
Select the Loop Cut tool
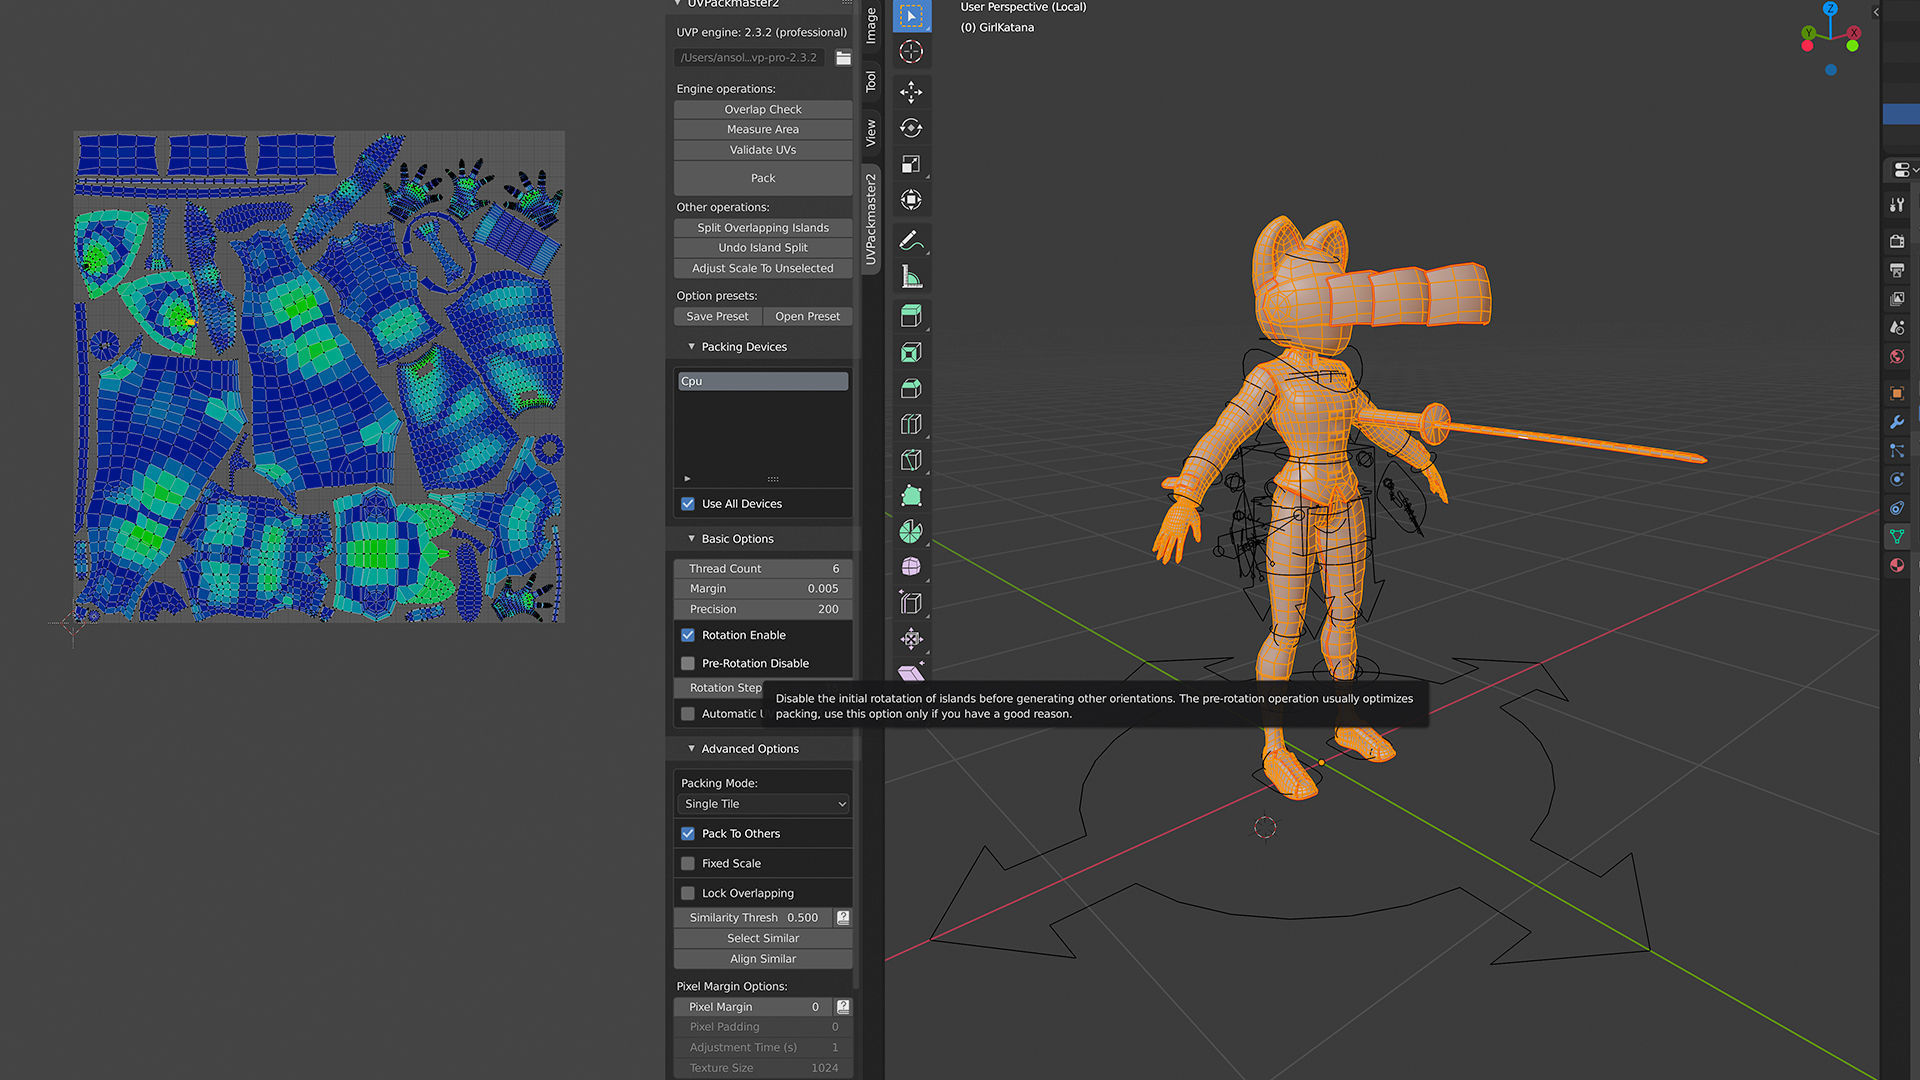910,424
